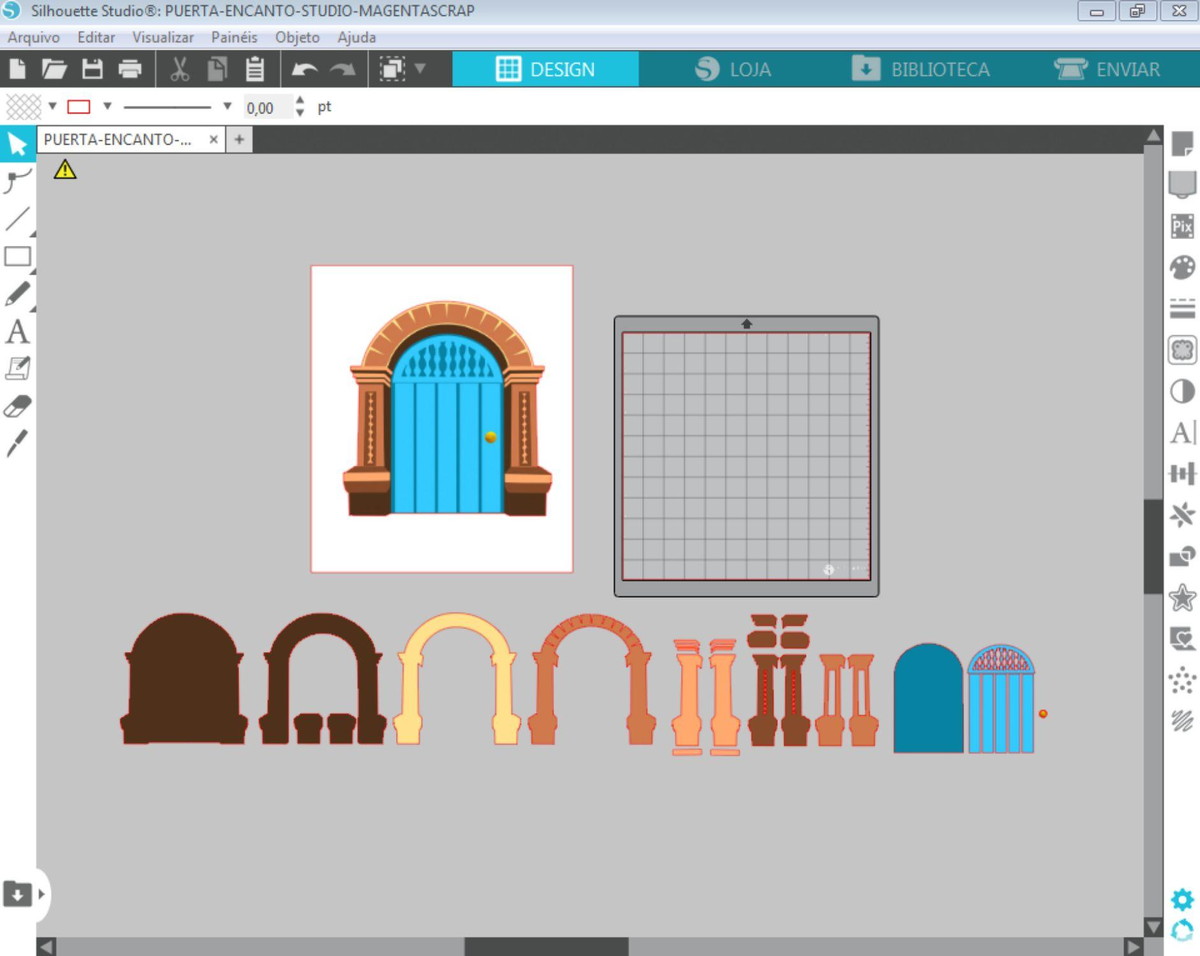Open the Rhinestones dots panel icon
This screenshot has height=956, width=1200.
pyautogui.click(x=1182, y=679)
